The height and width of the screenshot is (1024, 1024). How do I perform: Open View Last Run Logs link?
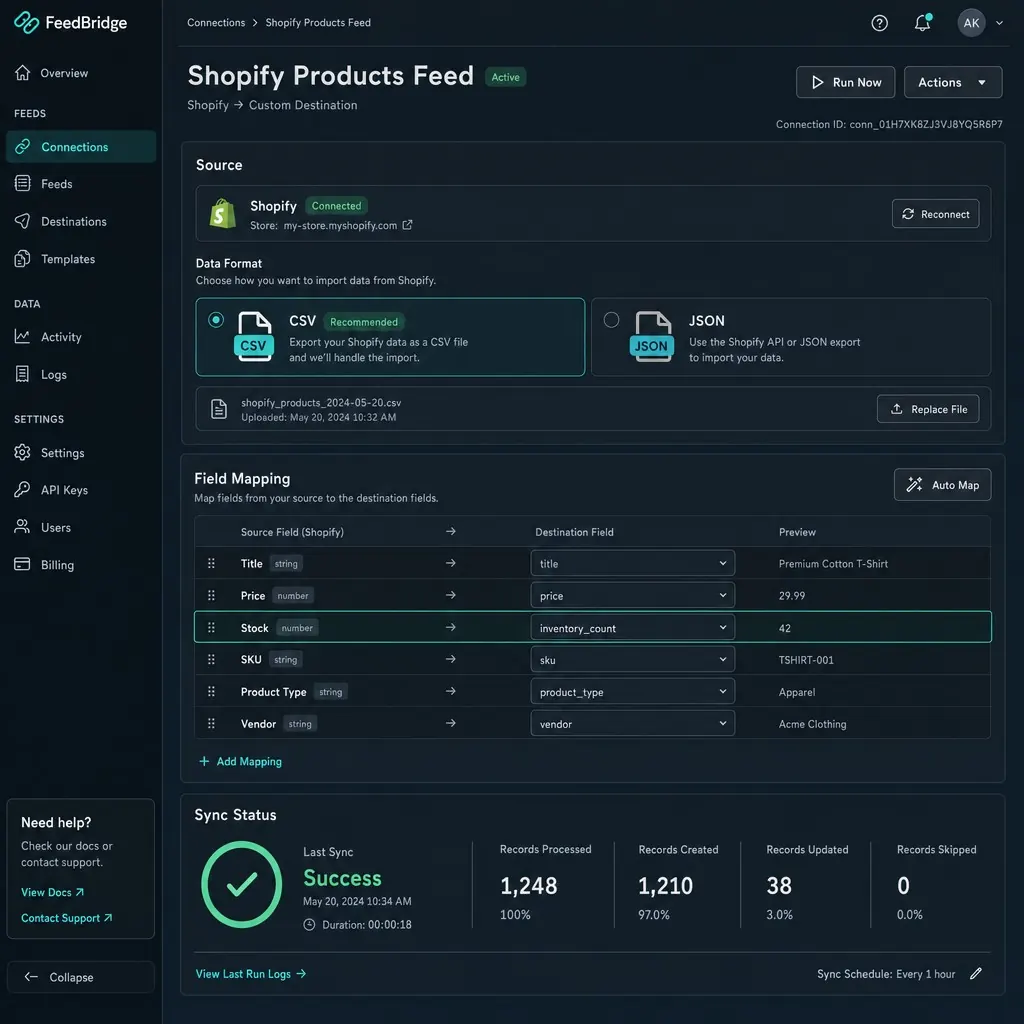point(251,974)
